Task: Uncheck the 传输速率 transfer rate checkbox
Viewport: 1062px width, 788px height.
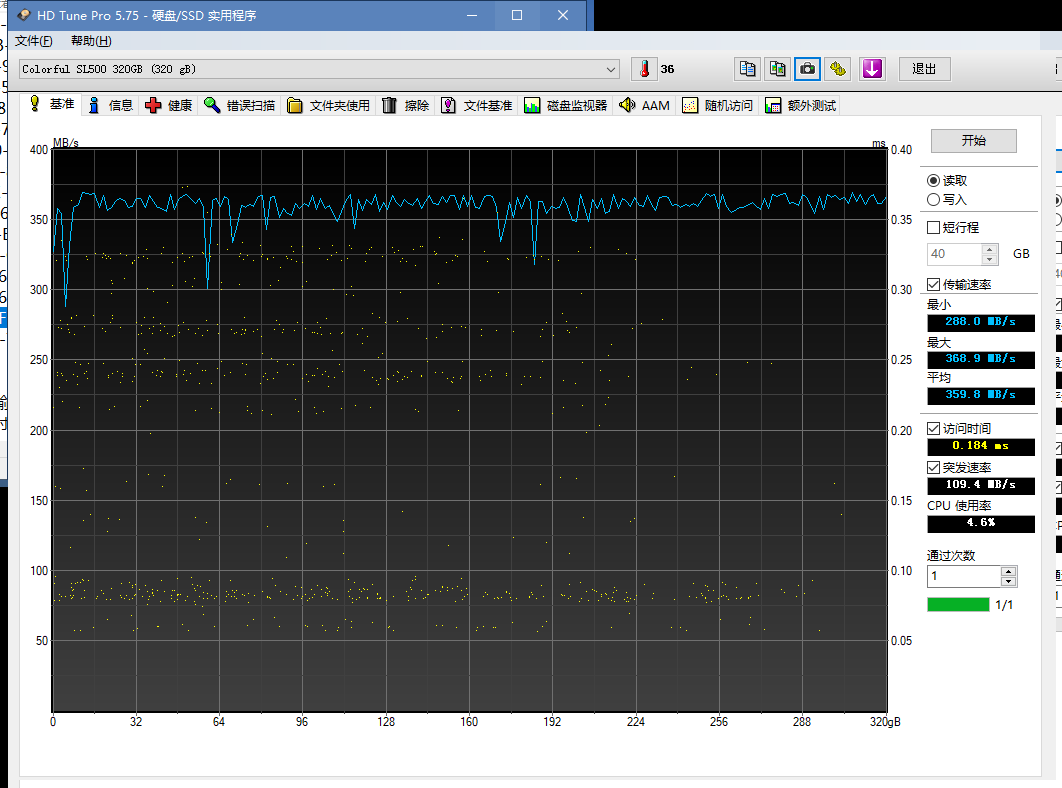Action: (x=933, y=285)
